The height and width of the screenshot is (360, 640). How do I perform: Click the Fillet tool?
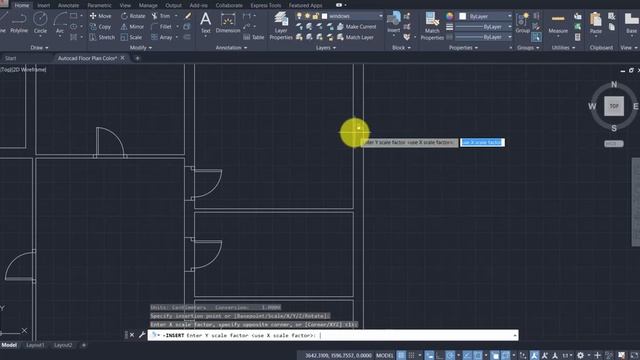click(x=161, y=27)
